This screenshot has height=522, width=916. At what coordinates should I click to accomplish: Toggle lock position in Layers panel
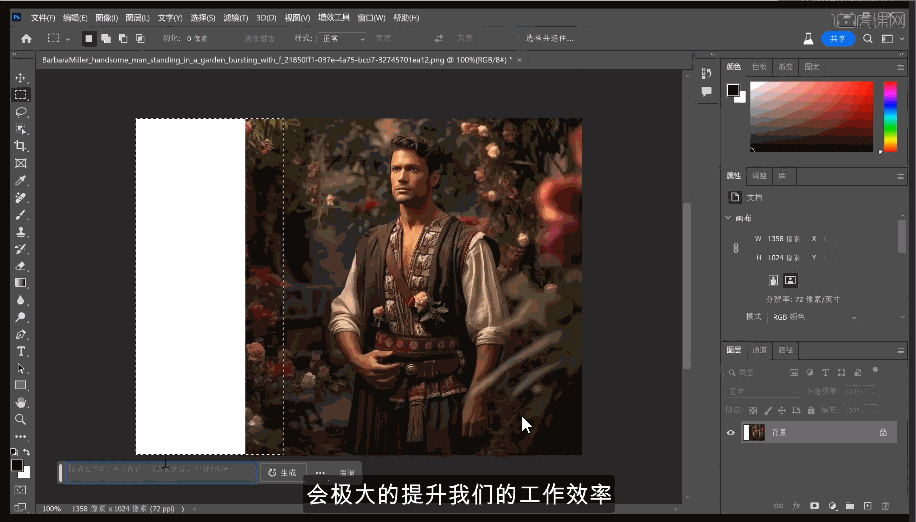tap(782, 410)
